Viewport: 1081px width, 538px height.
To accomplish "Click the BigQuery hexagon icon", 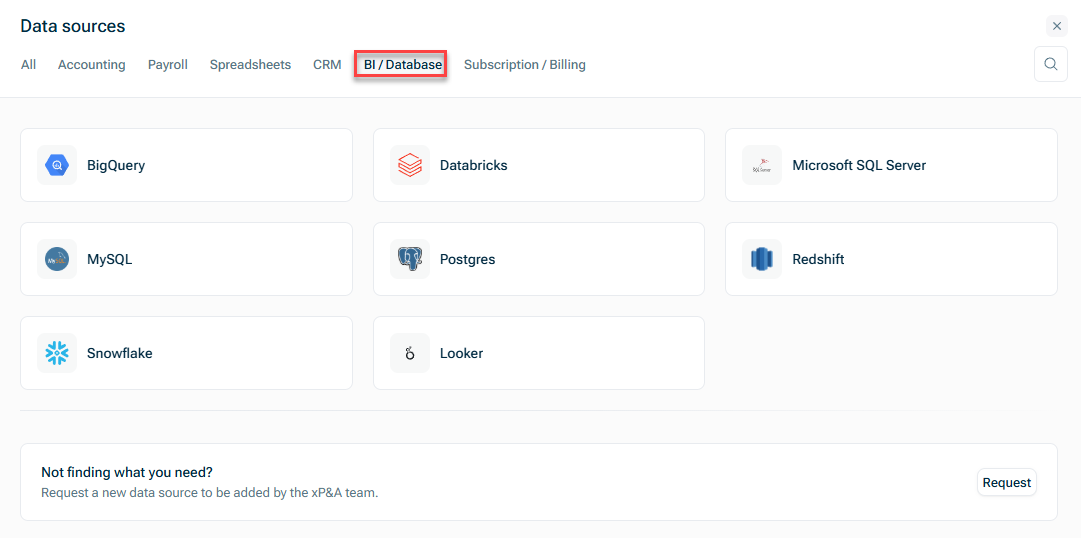I will point(57,165).
